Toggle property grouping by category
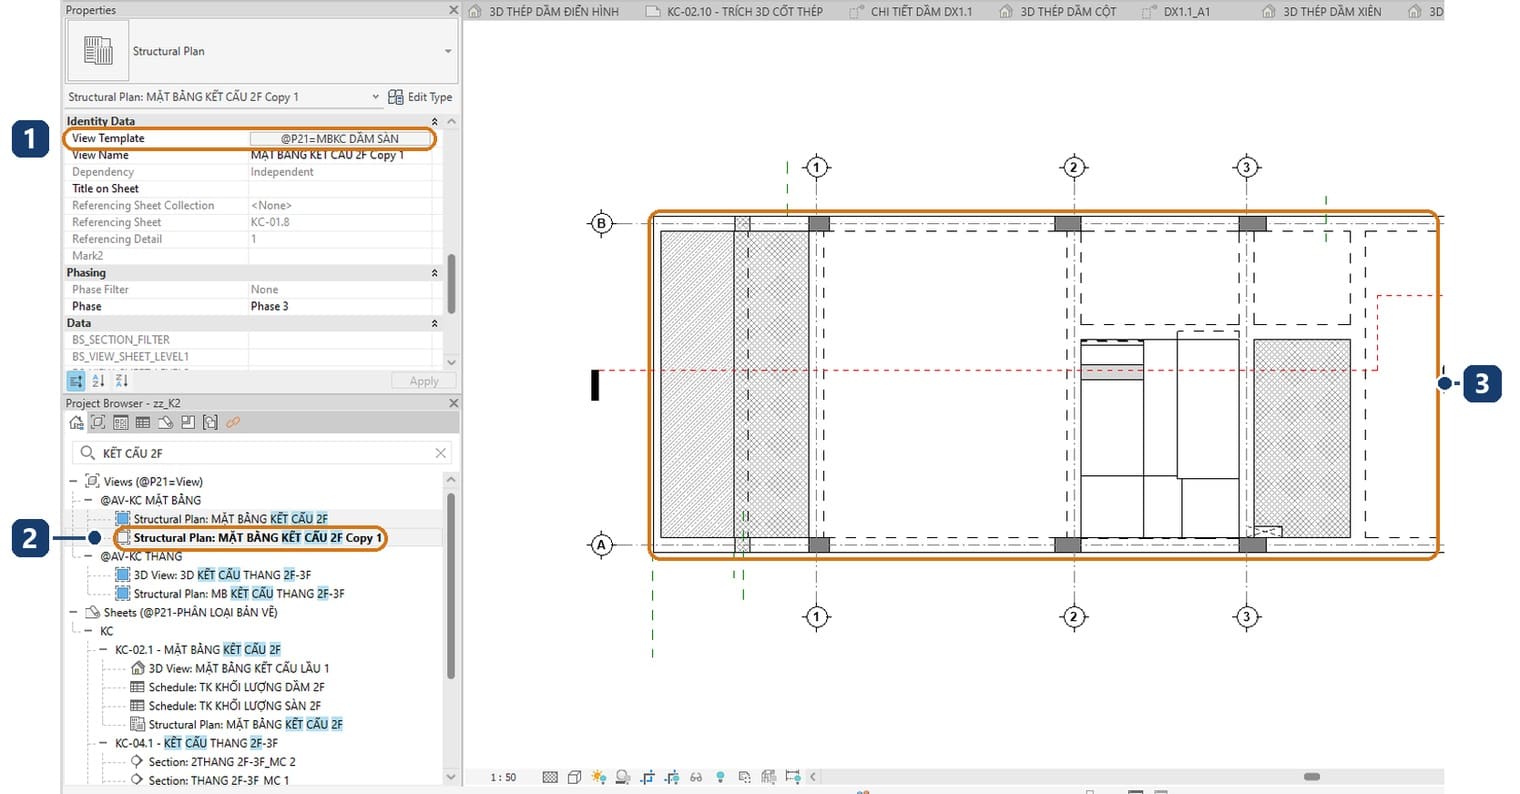This screenshot has width=1520, height=794. pyautogui.click(x=76, y=381)
